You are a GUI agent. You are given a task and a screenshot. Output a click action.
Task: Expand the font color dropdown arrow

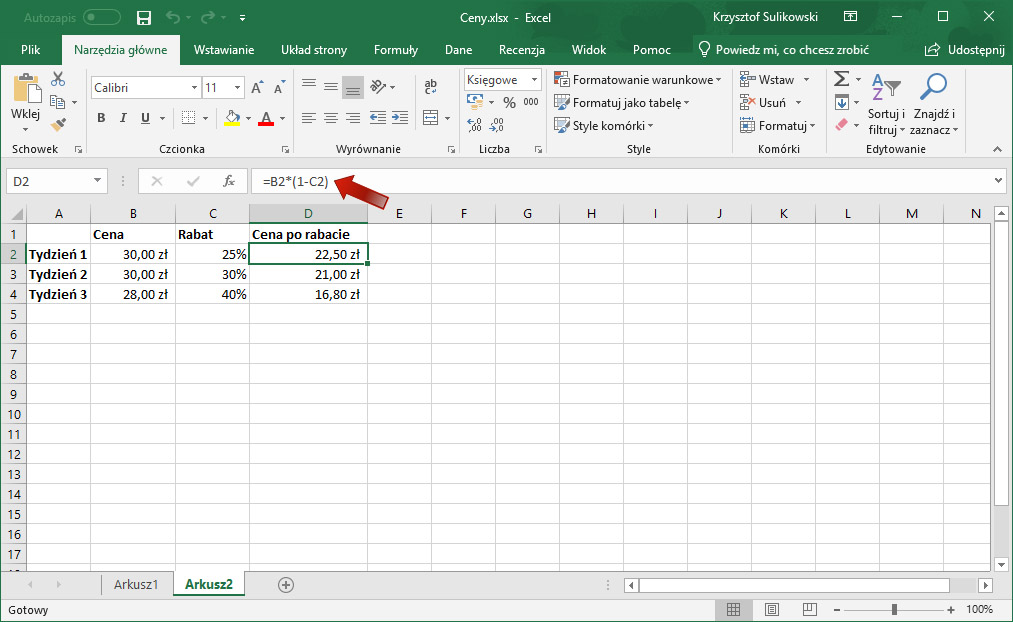(280, 119)
